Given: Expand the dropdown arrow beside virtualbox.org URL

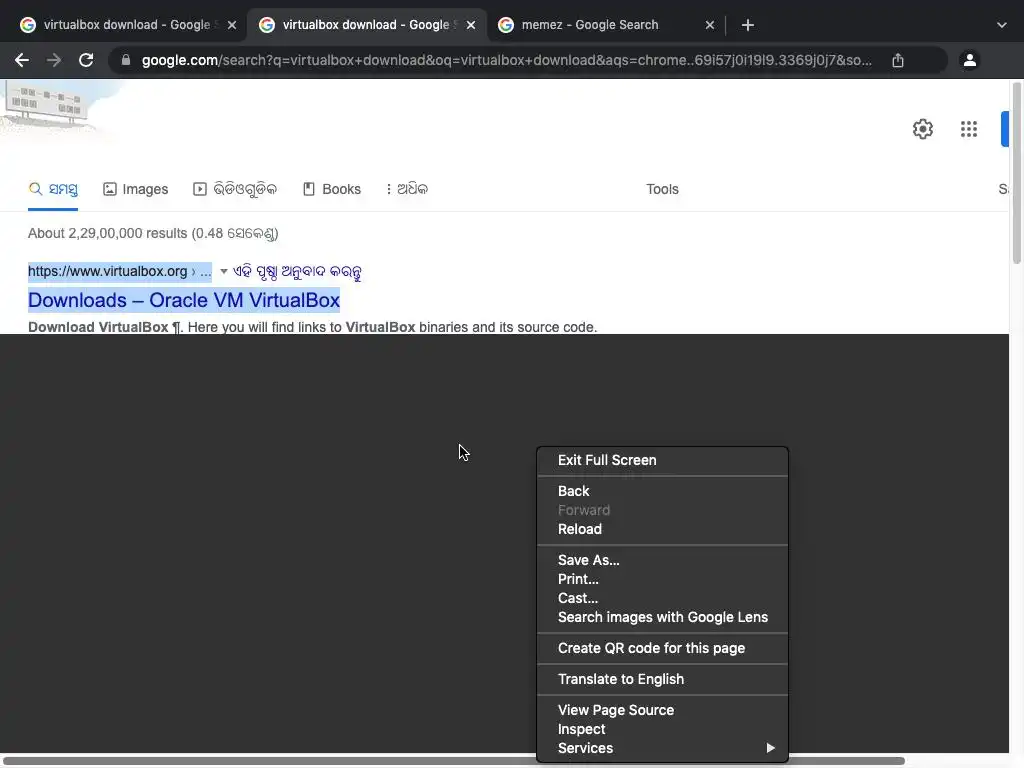Looking at the screenshot, I should pos(223,271).
